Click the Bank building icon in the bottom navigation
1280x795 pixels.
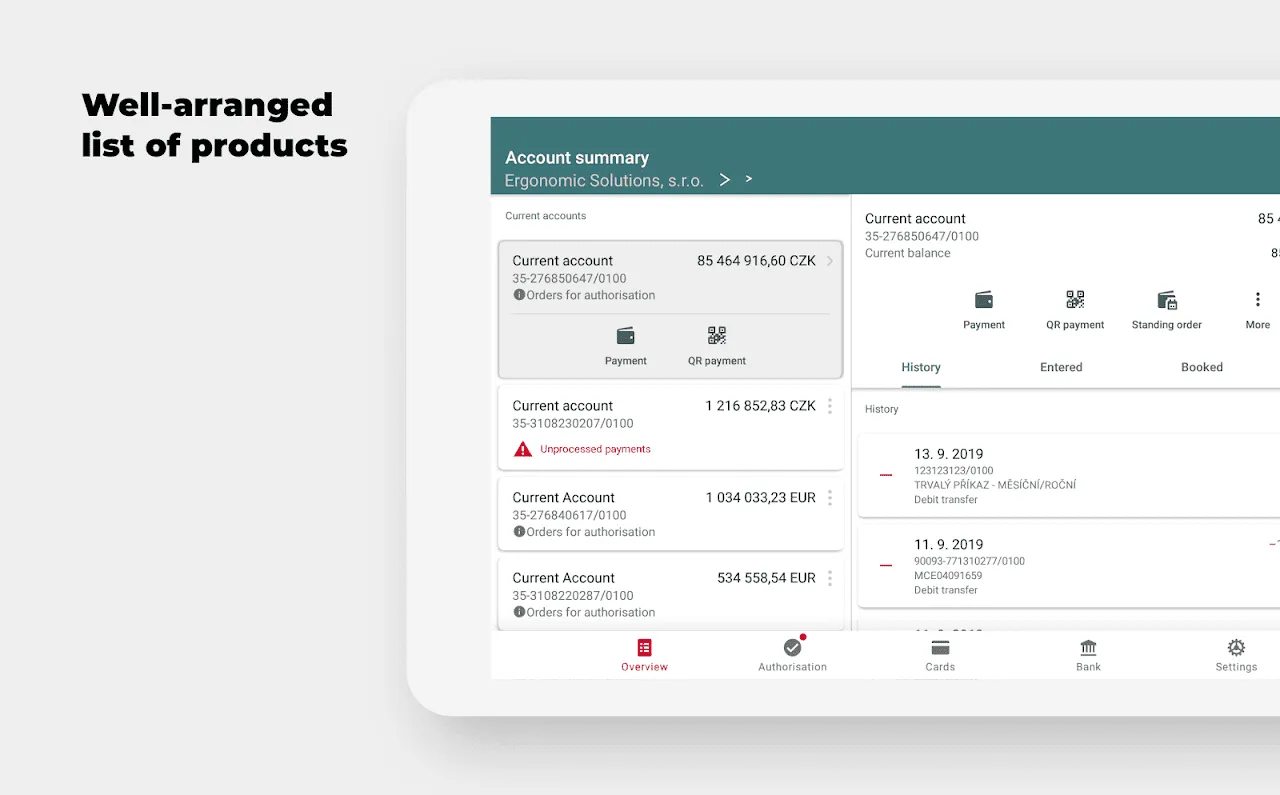(1088, 648)
